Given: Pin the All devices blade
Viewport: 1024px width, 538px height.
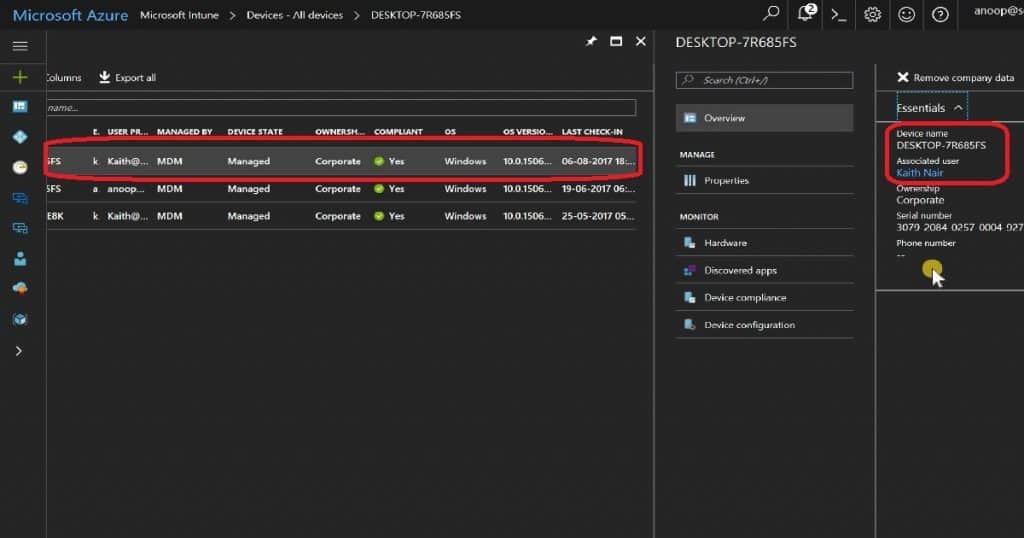Looking at the screenshot, I should (x=591, y=42).
